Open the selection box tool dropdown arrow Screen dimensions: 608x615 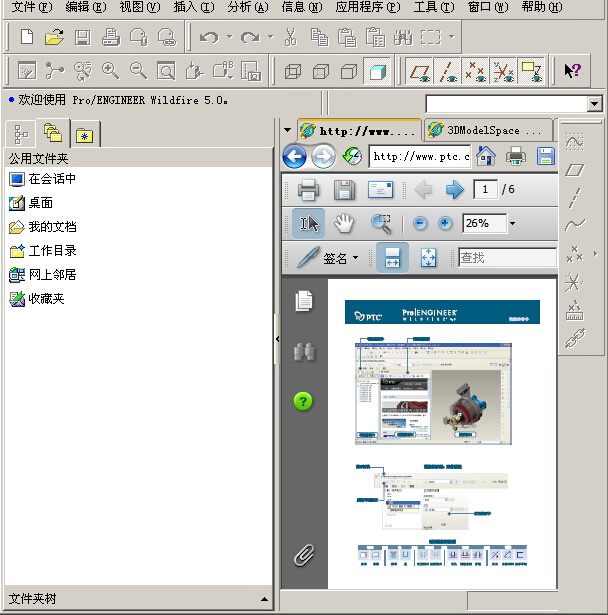451,37
